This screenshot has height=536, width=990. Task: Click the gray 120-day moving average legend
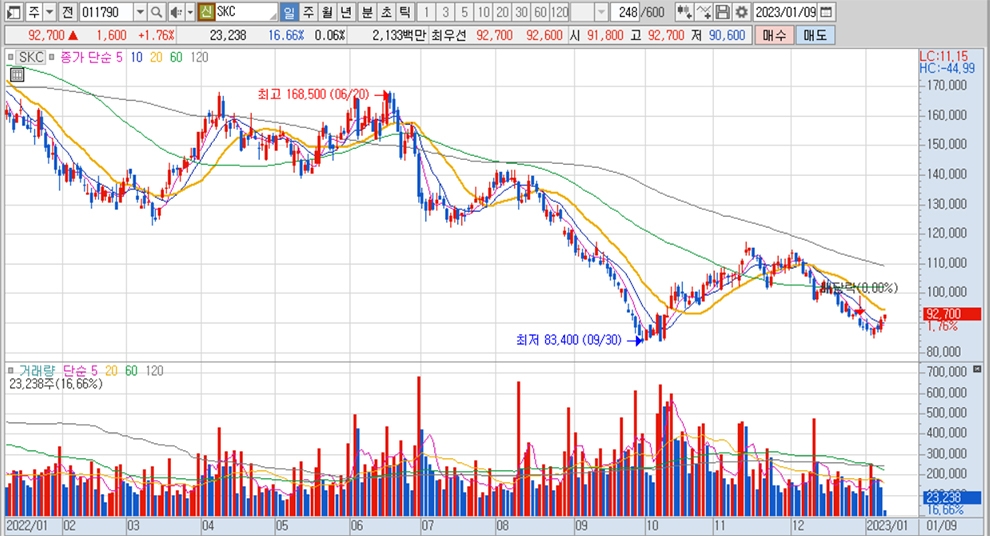click(x=199, y=57)
